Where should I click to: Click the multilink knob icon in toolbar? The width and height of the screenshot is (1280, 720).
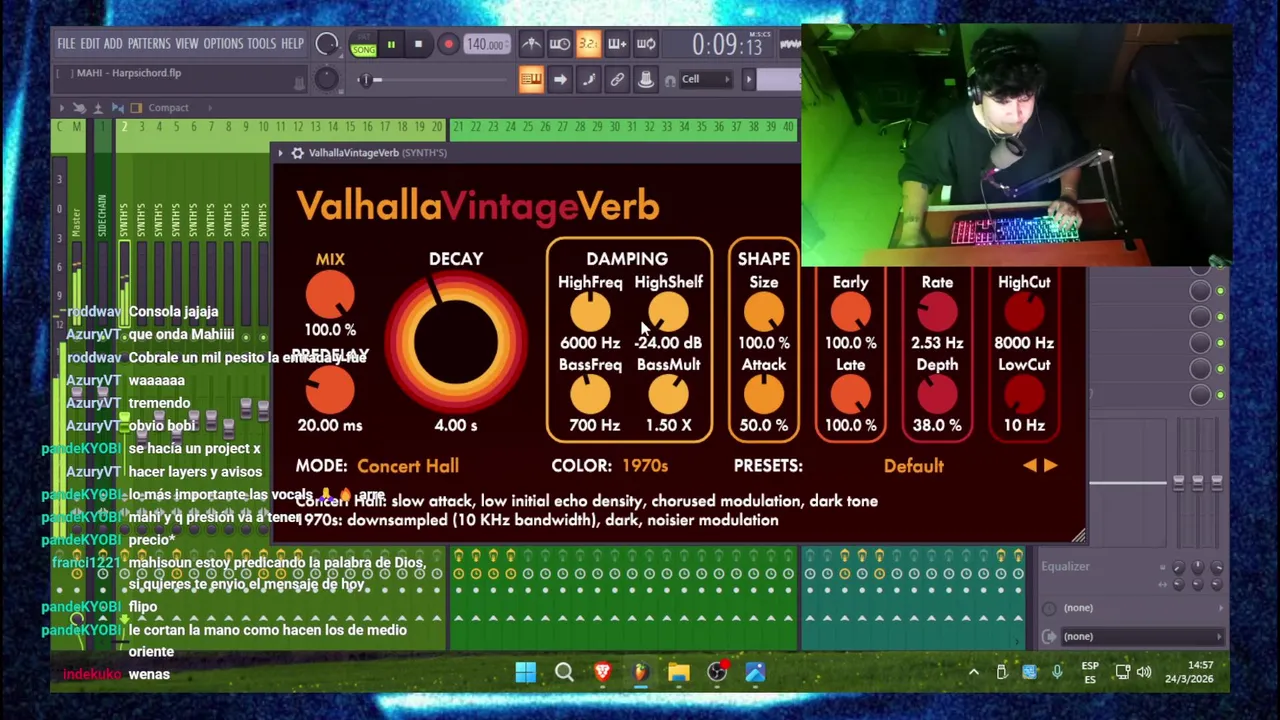point(646,79)
